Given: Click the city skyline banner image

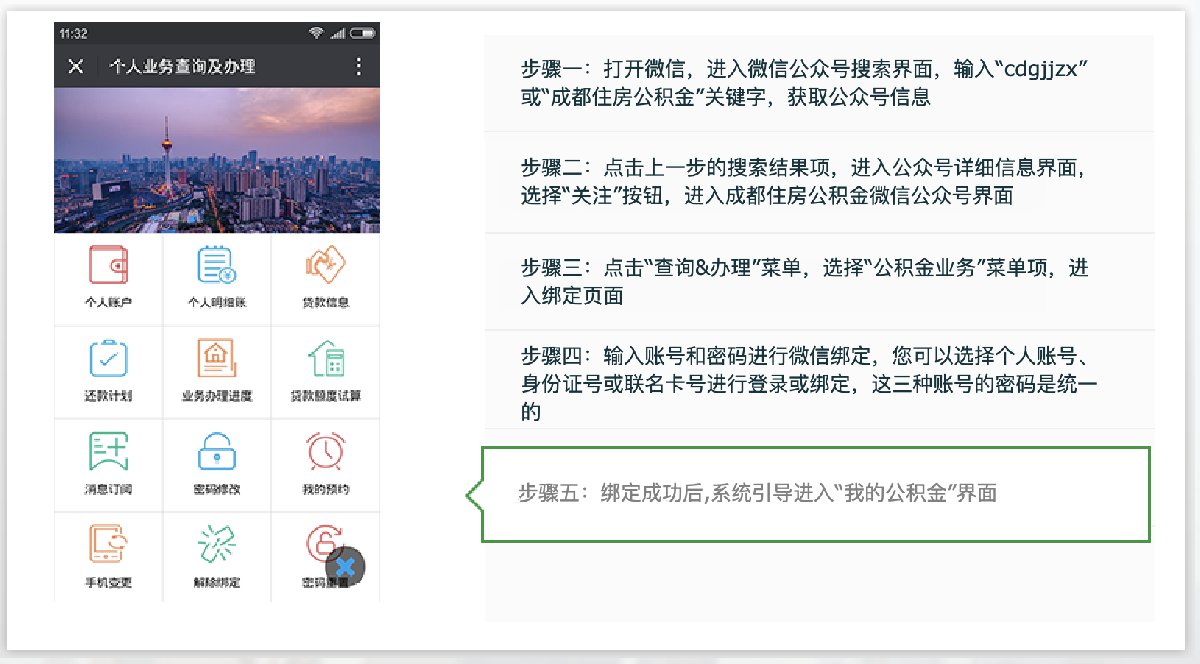Looking at the screenshot, I should [x=217, y=160].
